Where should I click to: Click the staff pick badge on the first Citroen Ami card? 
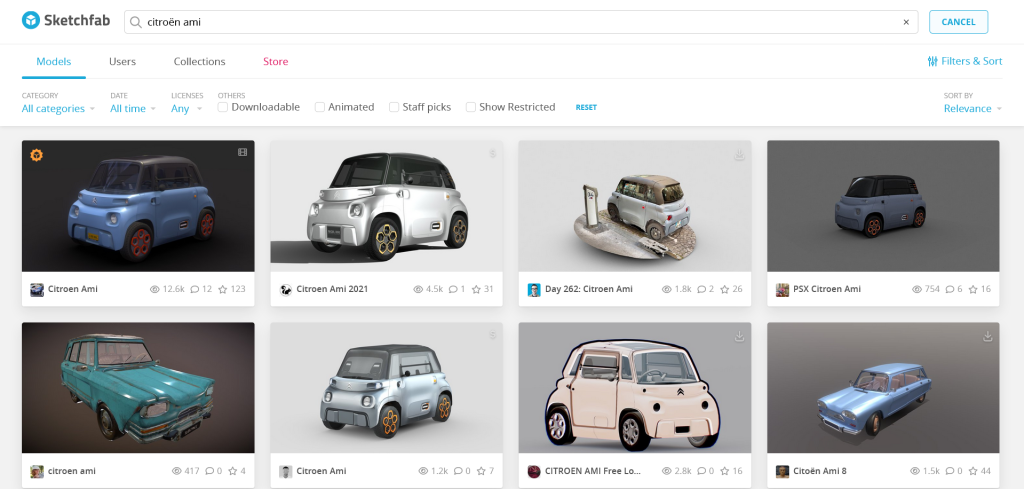(37, 155)
